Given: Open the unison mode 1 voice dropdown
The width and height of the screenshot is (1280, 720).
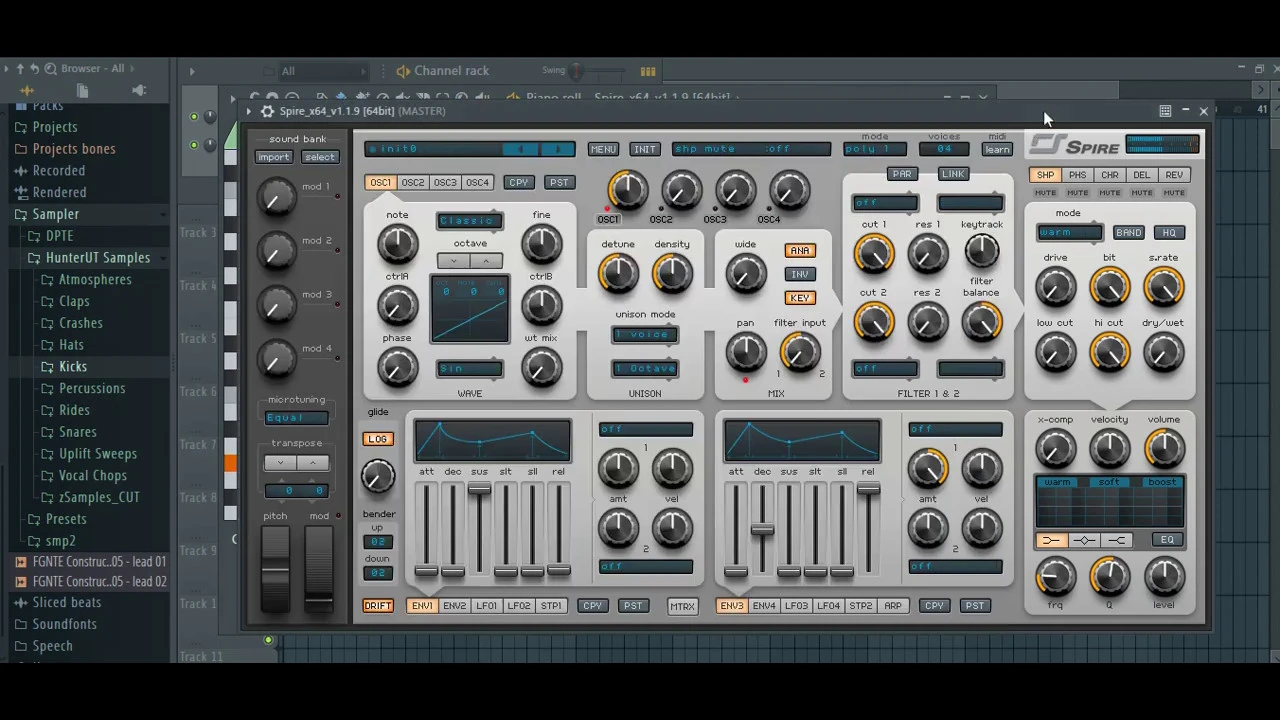Looking at the screenshot, I should (645, 335).
